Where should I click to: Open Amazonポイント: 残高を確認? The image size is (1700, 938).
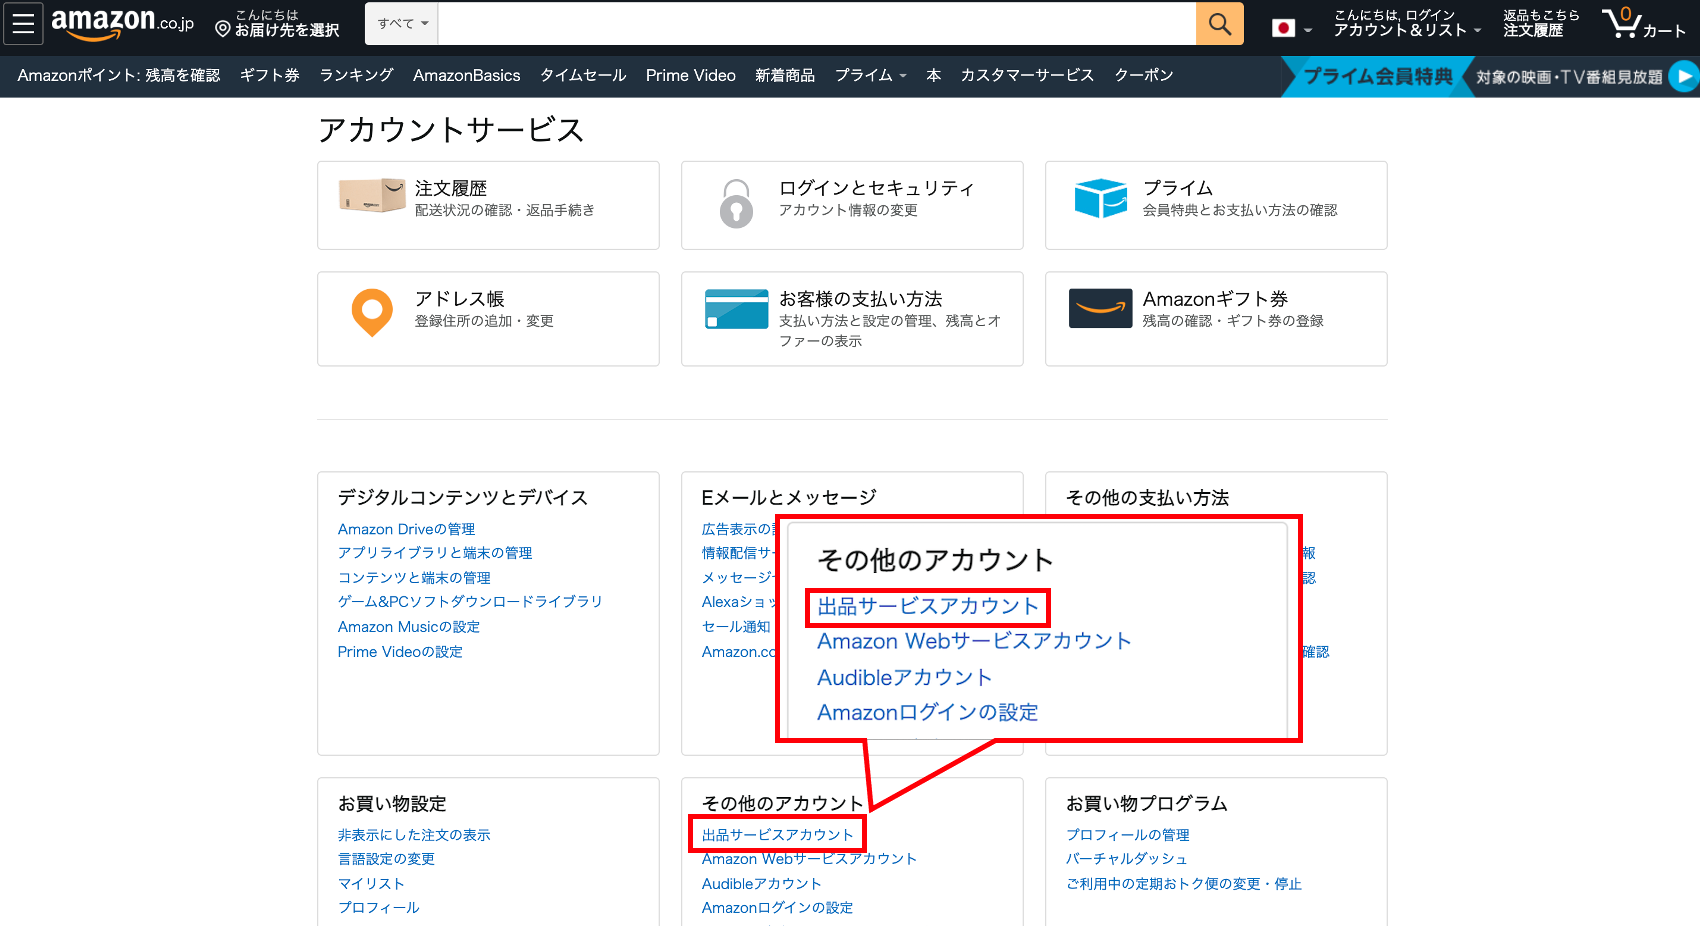(x=119, y=75)
